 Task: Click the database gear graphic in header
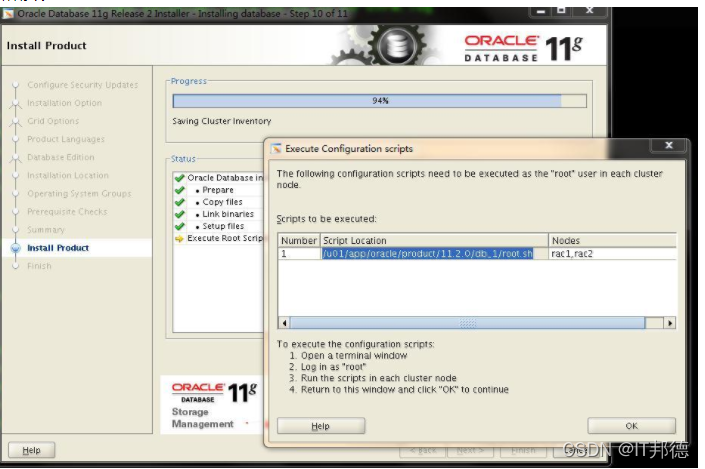[x=397, y=45]
